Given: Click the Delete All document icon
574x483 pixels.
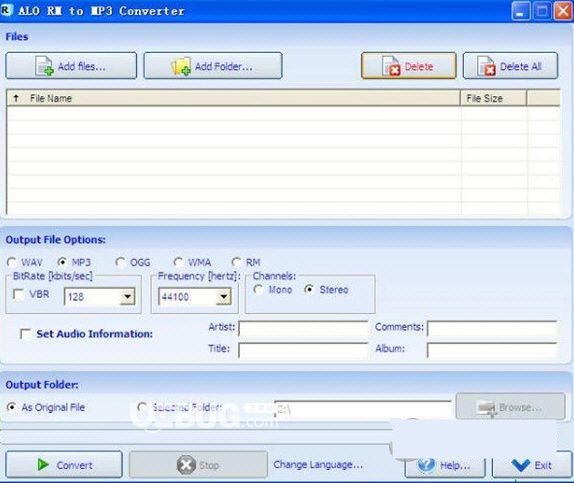Looking at the screenshot, I should pos(486,66).
